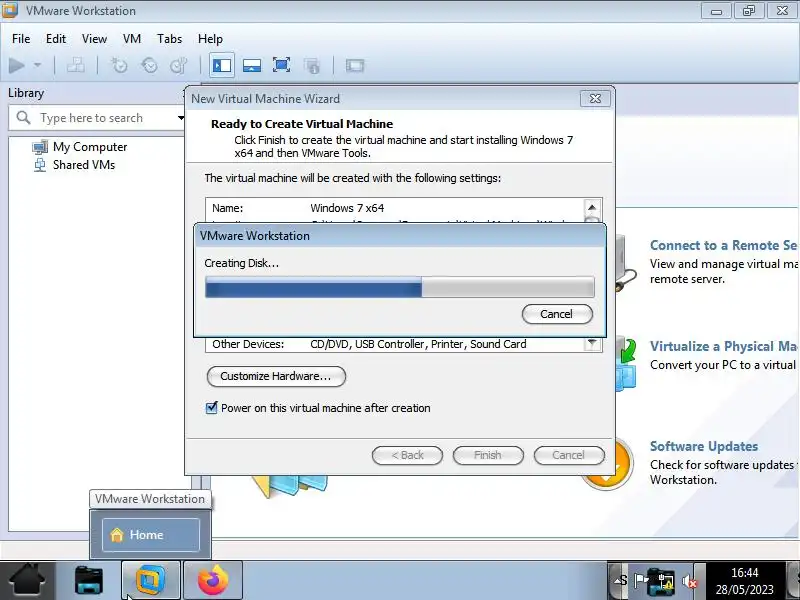Open Virtualize a Physical Machine link
800x600 pixels.
coord(723,346)
